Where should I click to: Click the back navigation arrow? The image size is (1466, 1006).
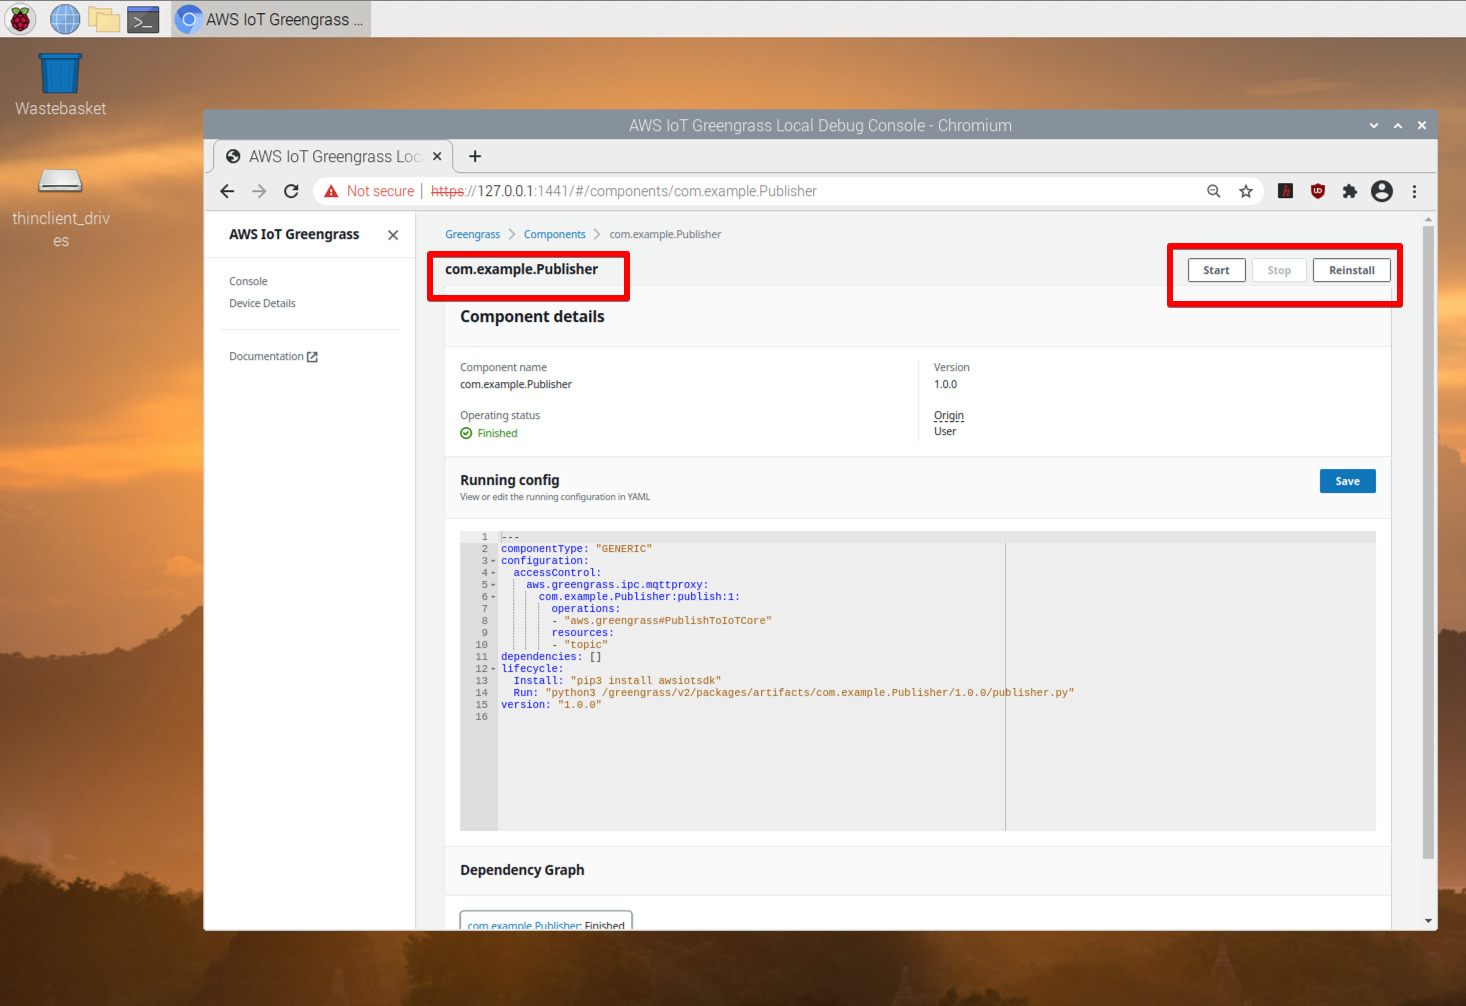pos(227,190)
